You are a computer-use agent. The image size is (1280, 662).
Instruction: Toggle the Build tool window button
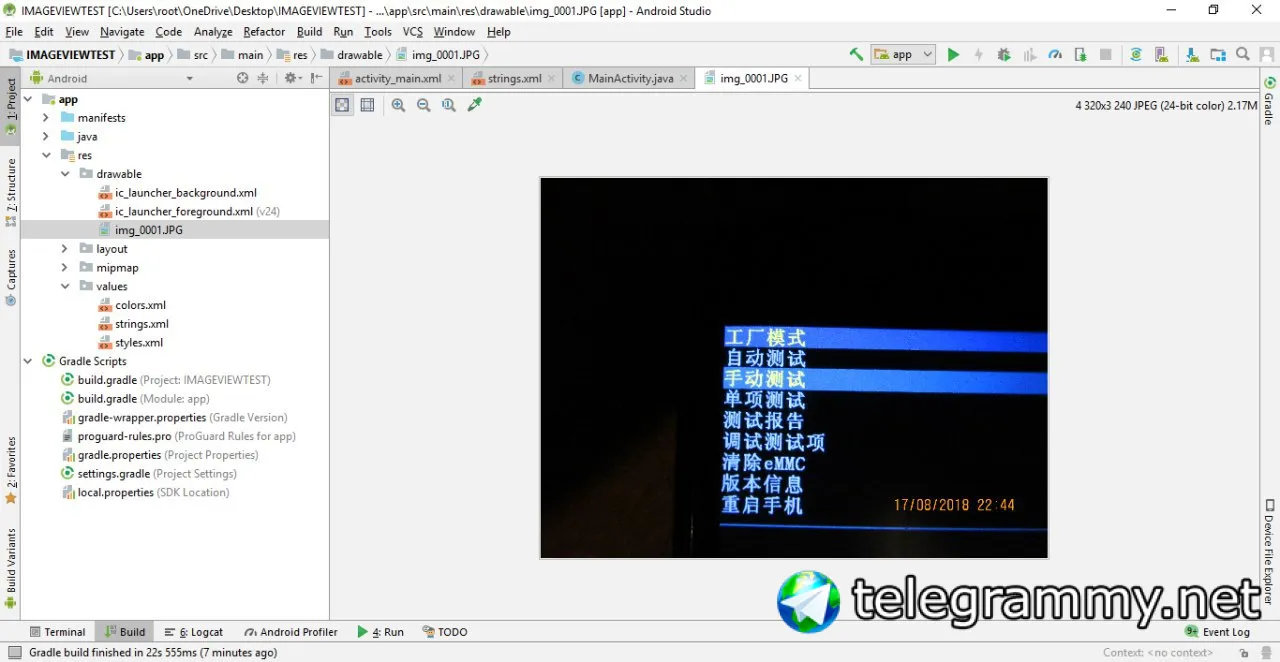[125, 632]
